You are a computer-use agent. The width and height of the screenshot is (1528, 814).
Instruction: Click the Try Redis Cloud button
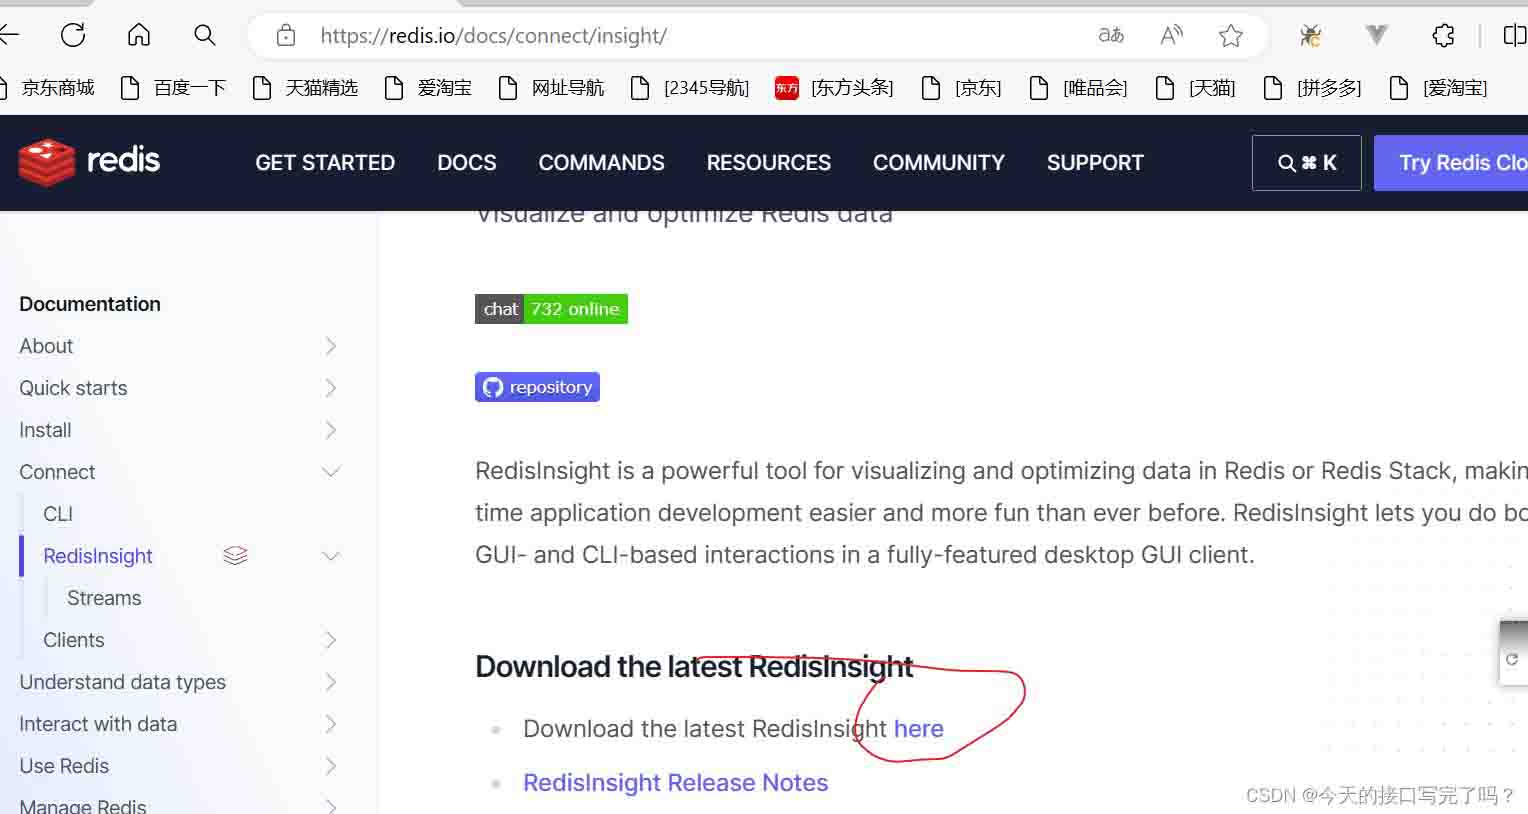1451,163
